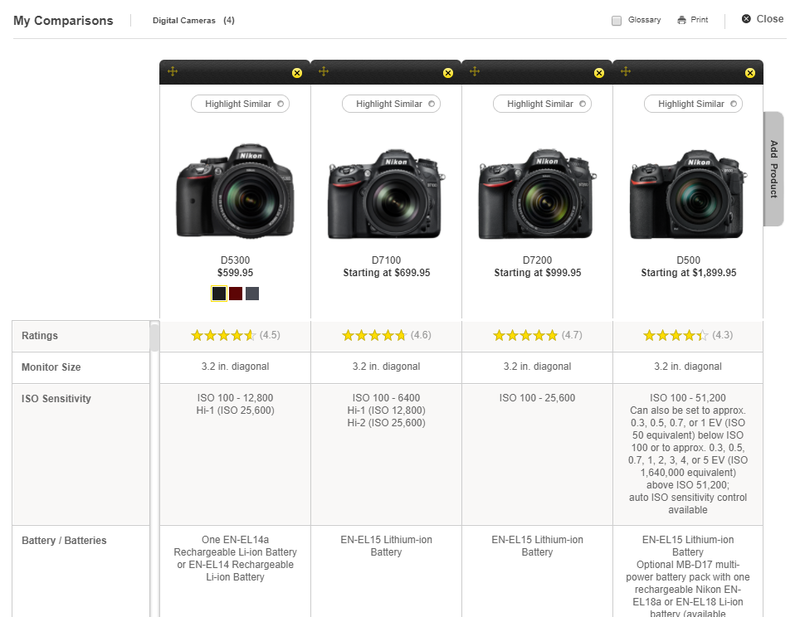This screenshot has height=617, width=800.
Task: Remove the D7100 column with yellow X
Action: pyautogui.click(x=448, y=73)
